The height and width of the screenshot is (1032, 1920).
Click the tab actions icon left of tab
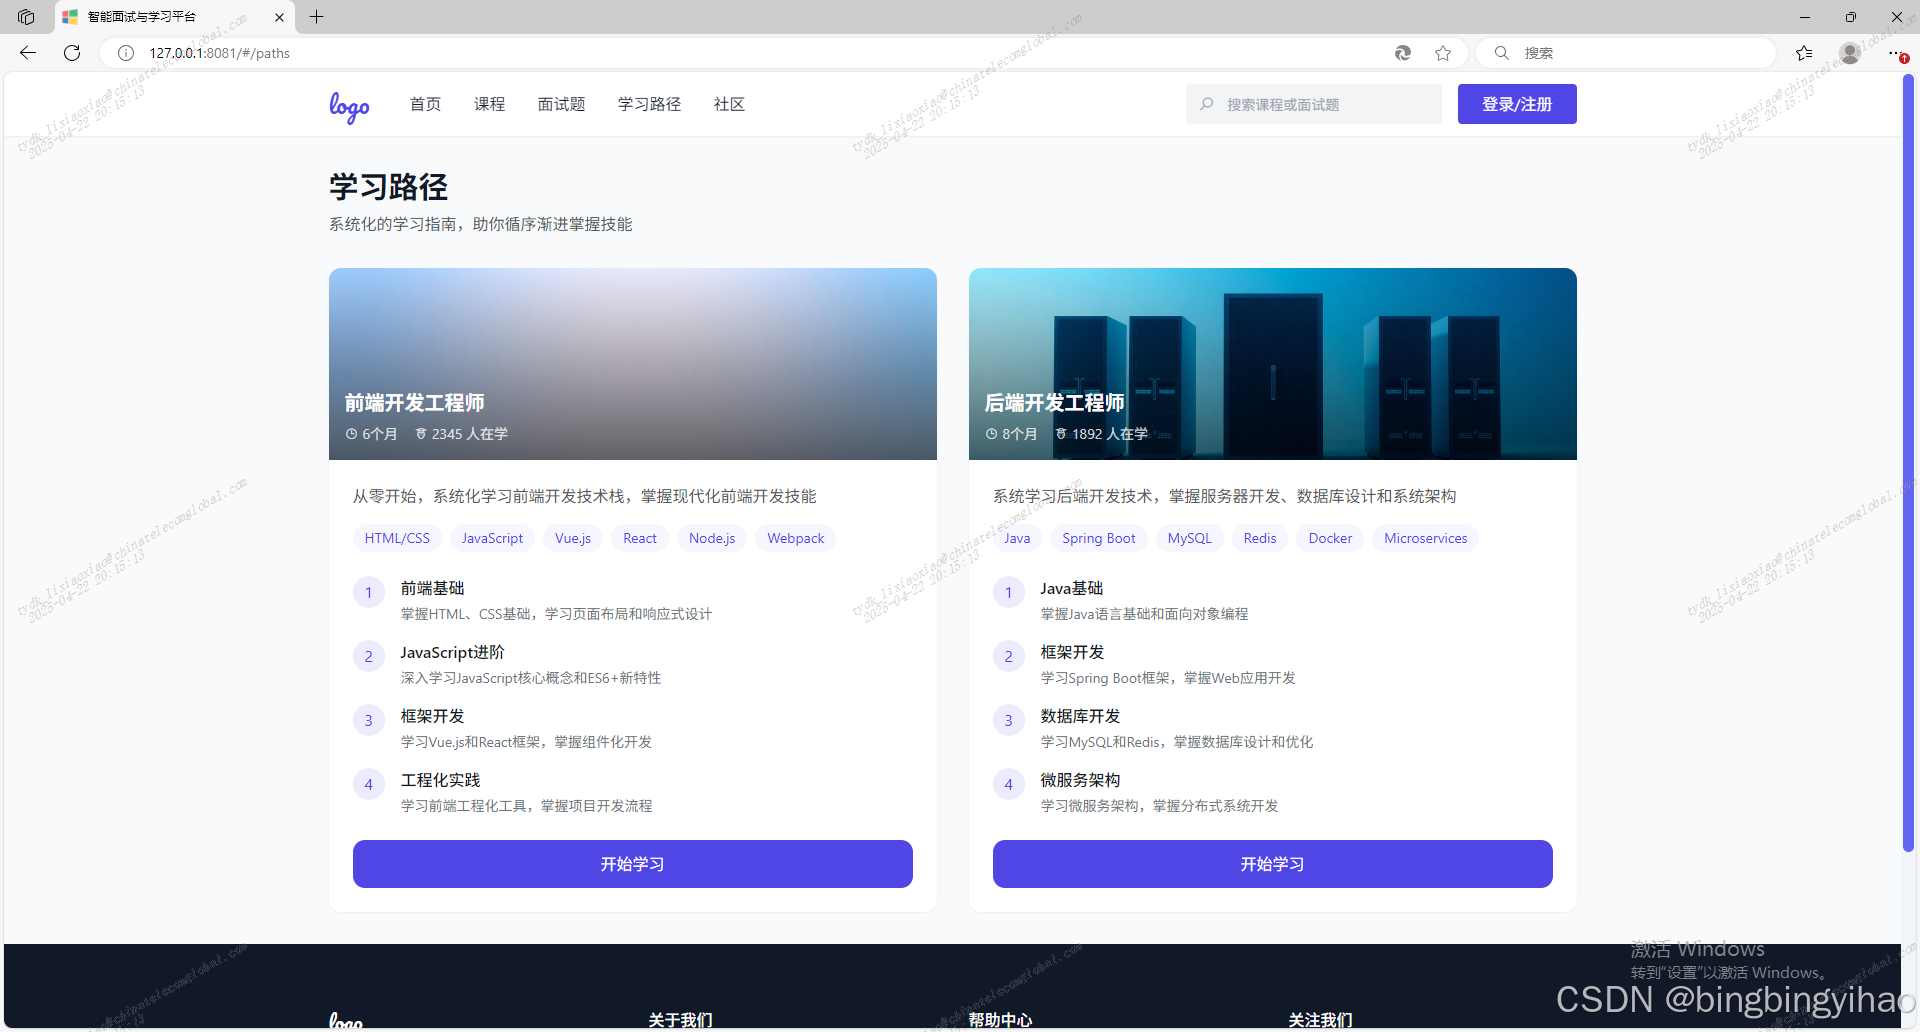27,17
